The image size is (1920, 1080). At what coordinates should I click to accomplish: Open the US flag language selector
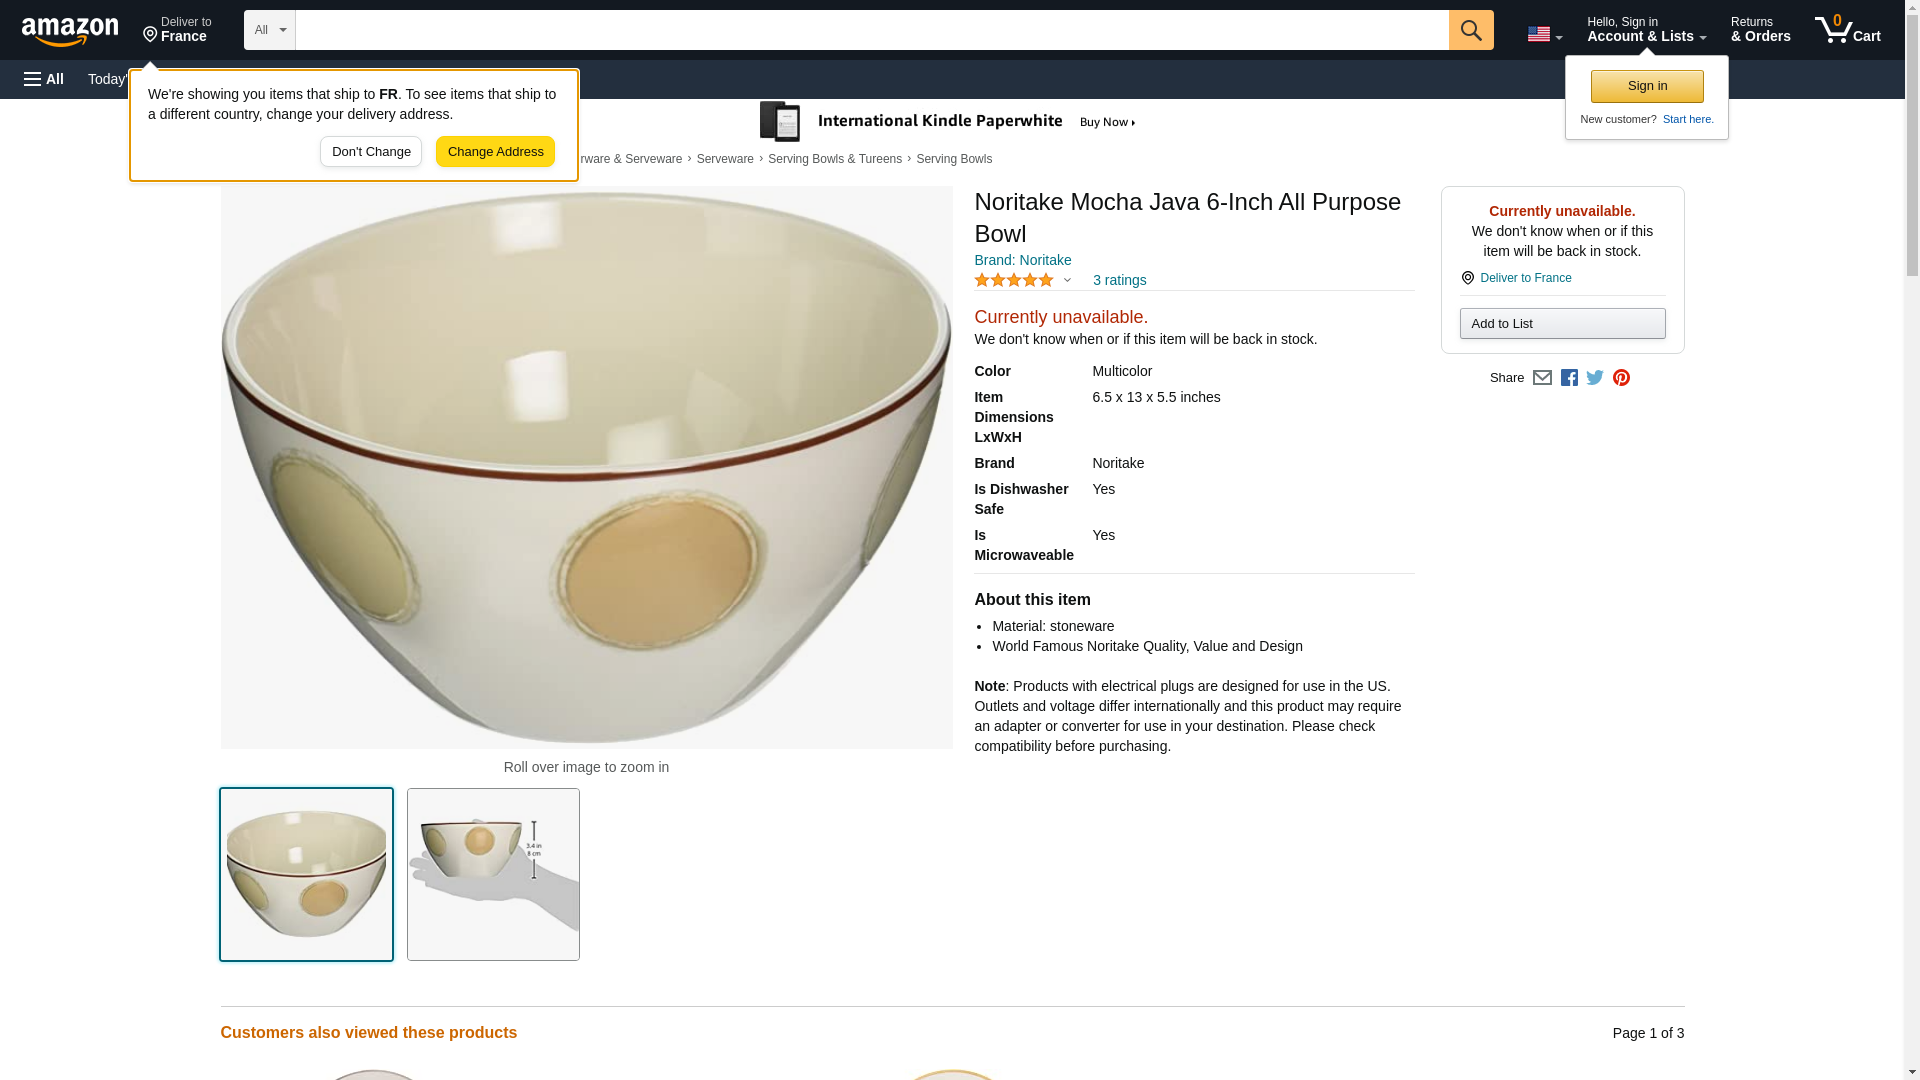[1544, 34]
